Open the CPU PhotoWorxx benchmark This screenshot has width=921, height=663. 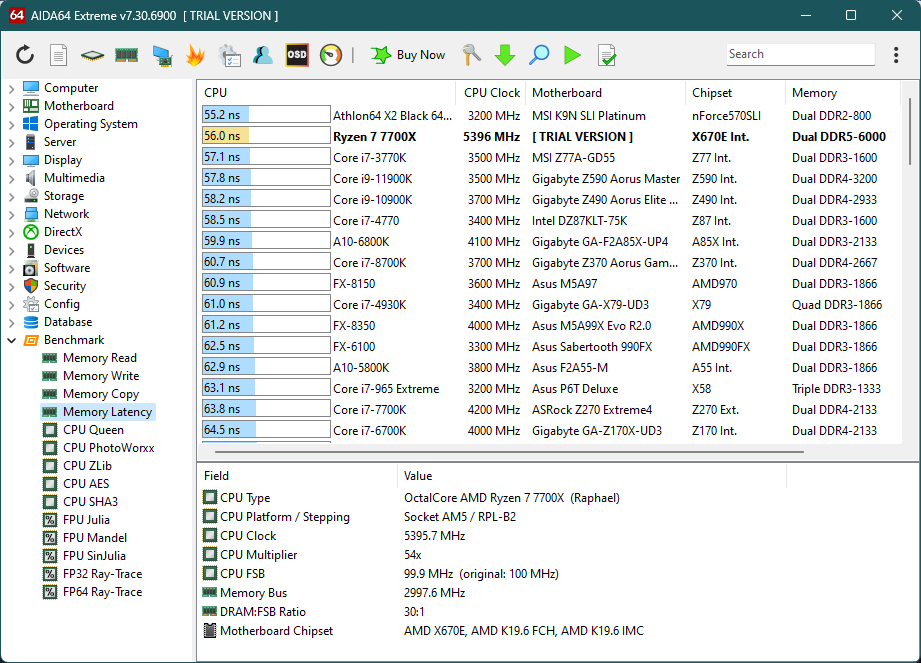[x=109, y=448]
